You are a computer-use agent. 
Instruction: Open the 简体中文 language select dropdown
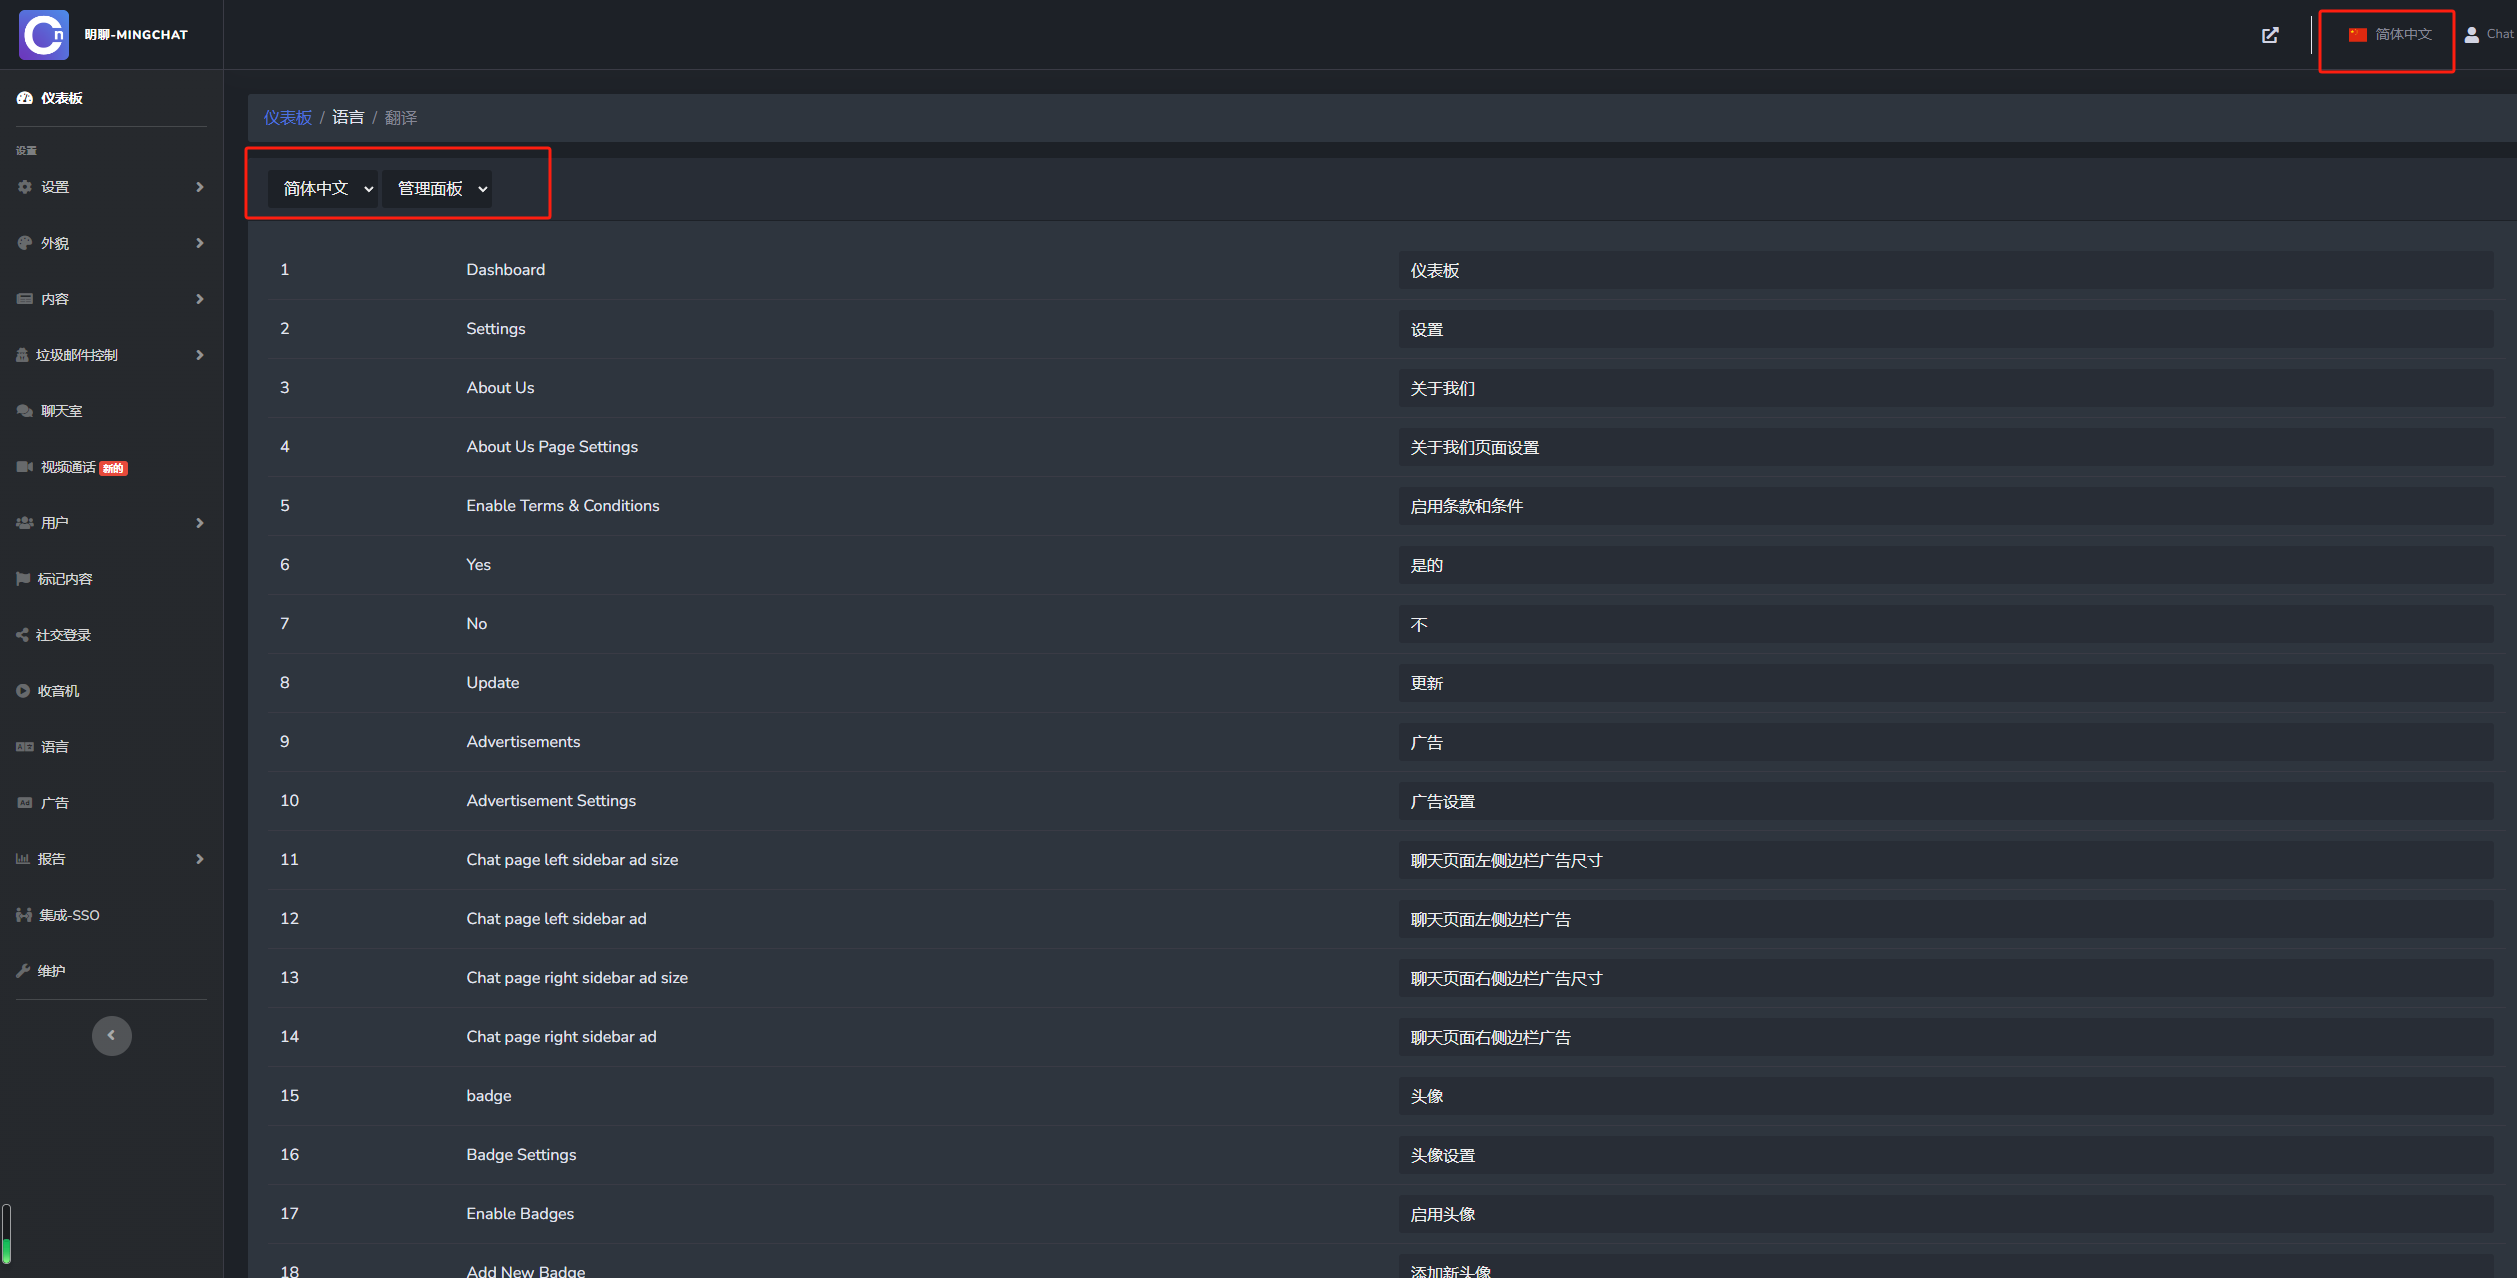point(323,188)
